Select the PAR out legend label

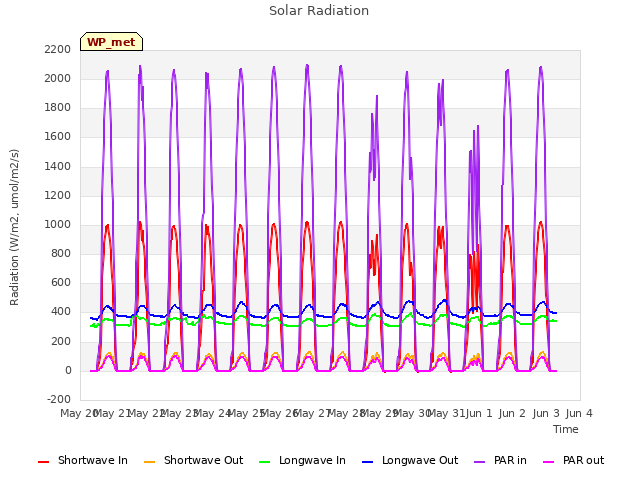(583, 460)
